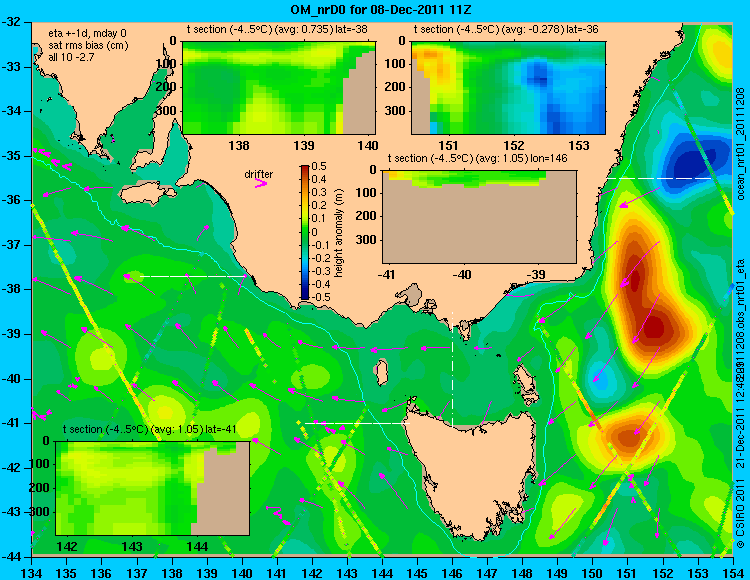Click the -44 latitude axis label
Viewport: 750px width, 580px height.
13,557
